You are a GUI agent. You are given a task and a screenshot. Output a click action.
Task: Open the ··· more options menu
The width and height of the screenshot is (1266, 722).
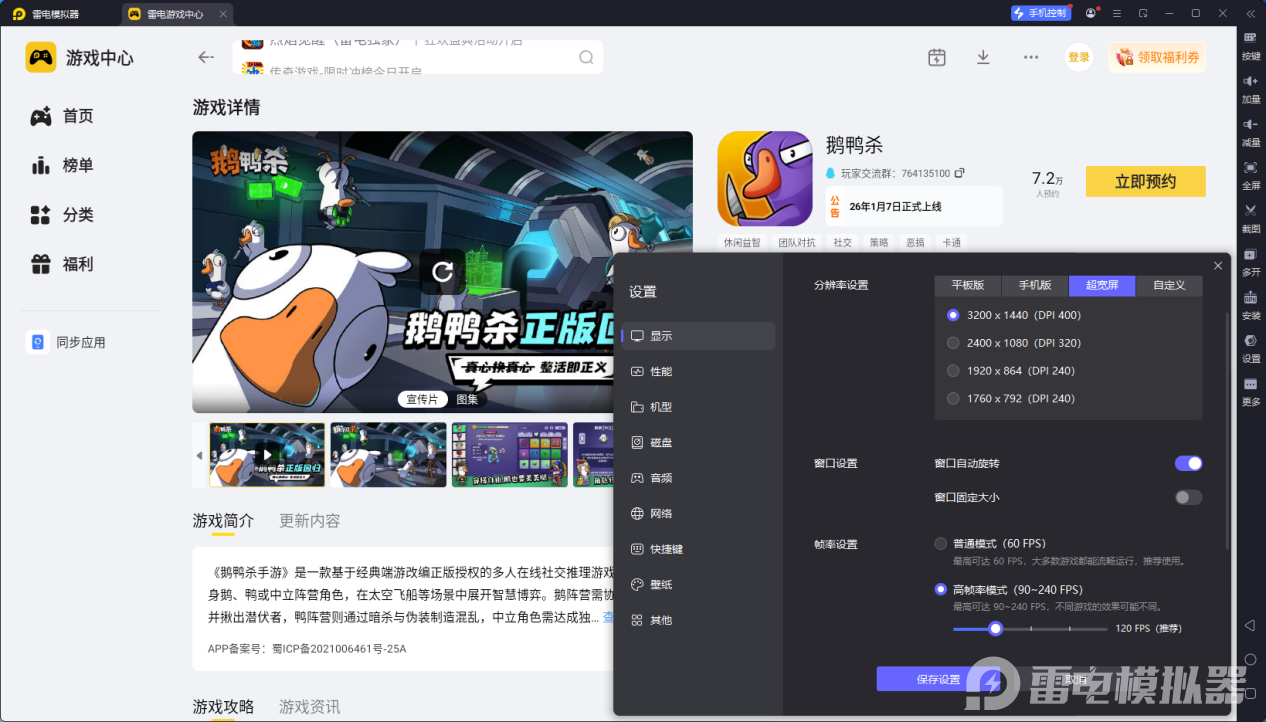click(1030, 57)
